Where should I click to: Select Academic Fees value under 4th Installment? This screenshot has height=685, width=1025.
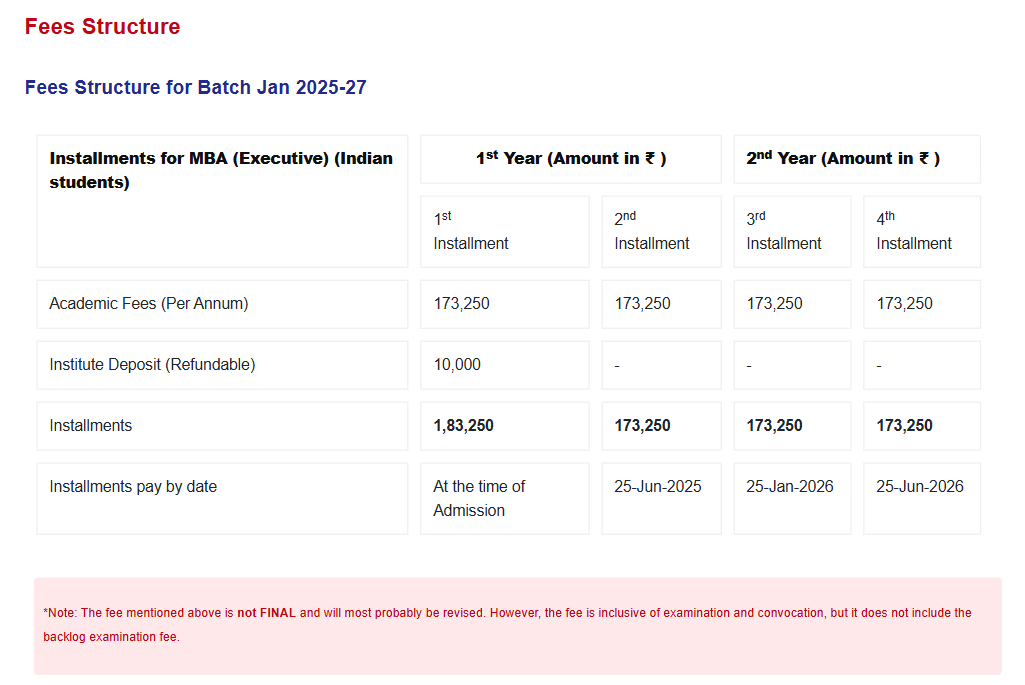click(x=905, y=304)
